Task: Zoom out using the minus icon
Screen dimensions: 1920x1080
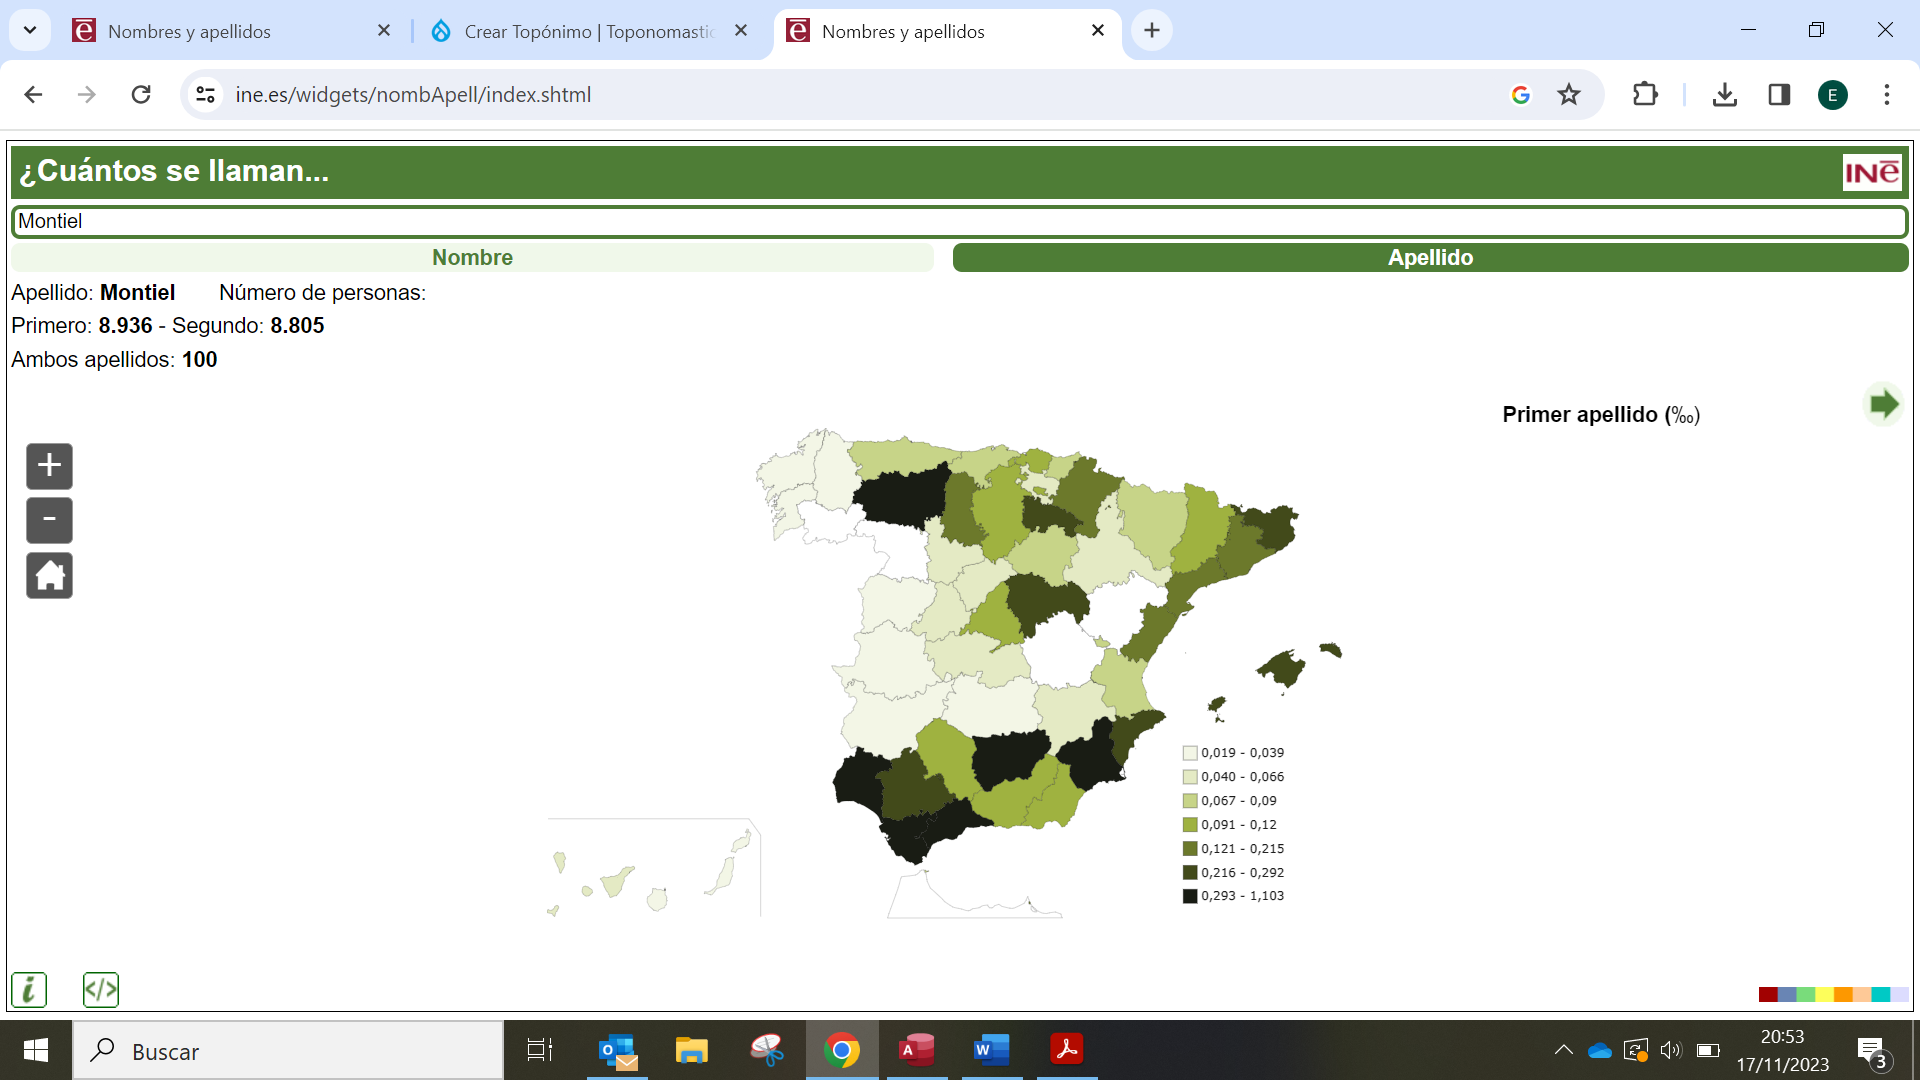Action: click(49, 520)
